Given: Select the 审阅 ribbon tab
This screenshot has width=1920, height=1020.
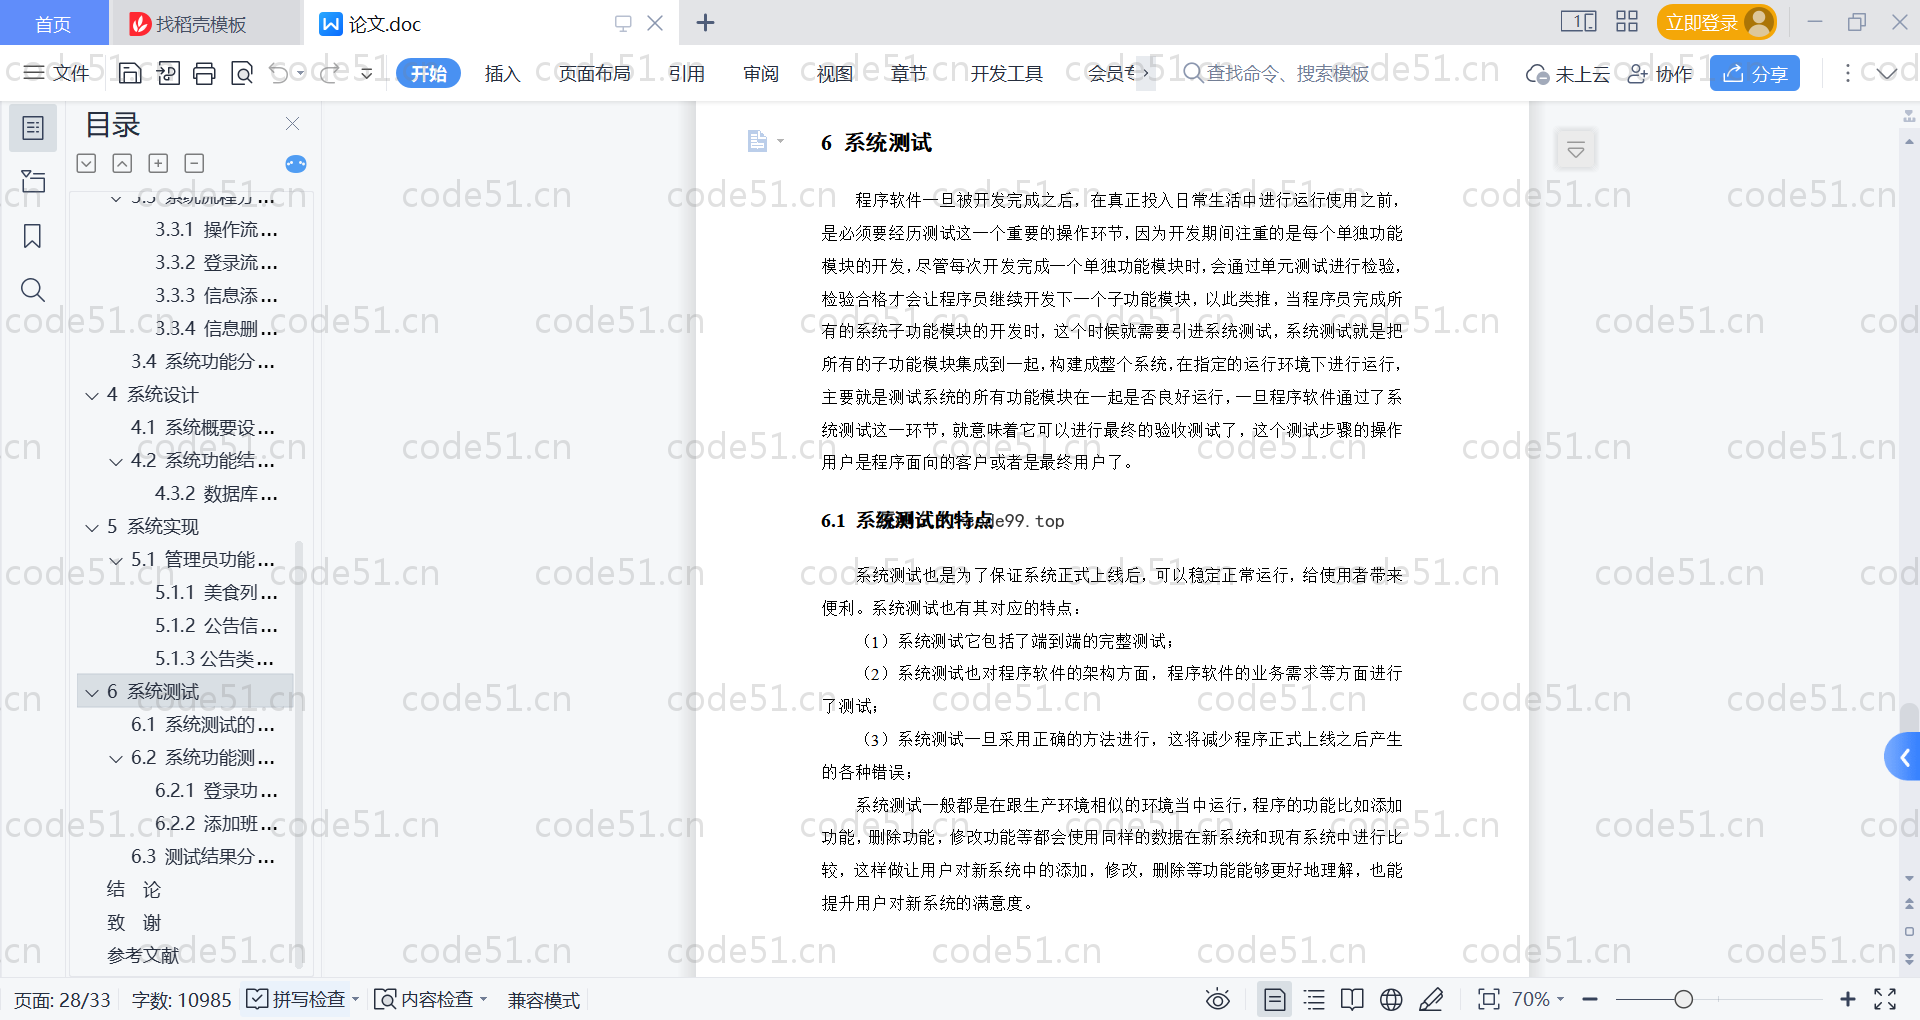Looking at the screenshot, I should (761, 73).
